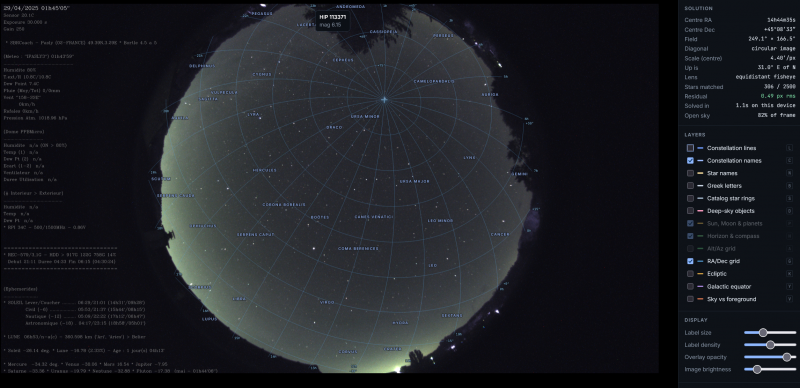
Task: Click the BOOTES constellation label
Action: pyautogui.click(x=320, y=217)
